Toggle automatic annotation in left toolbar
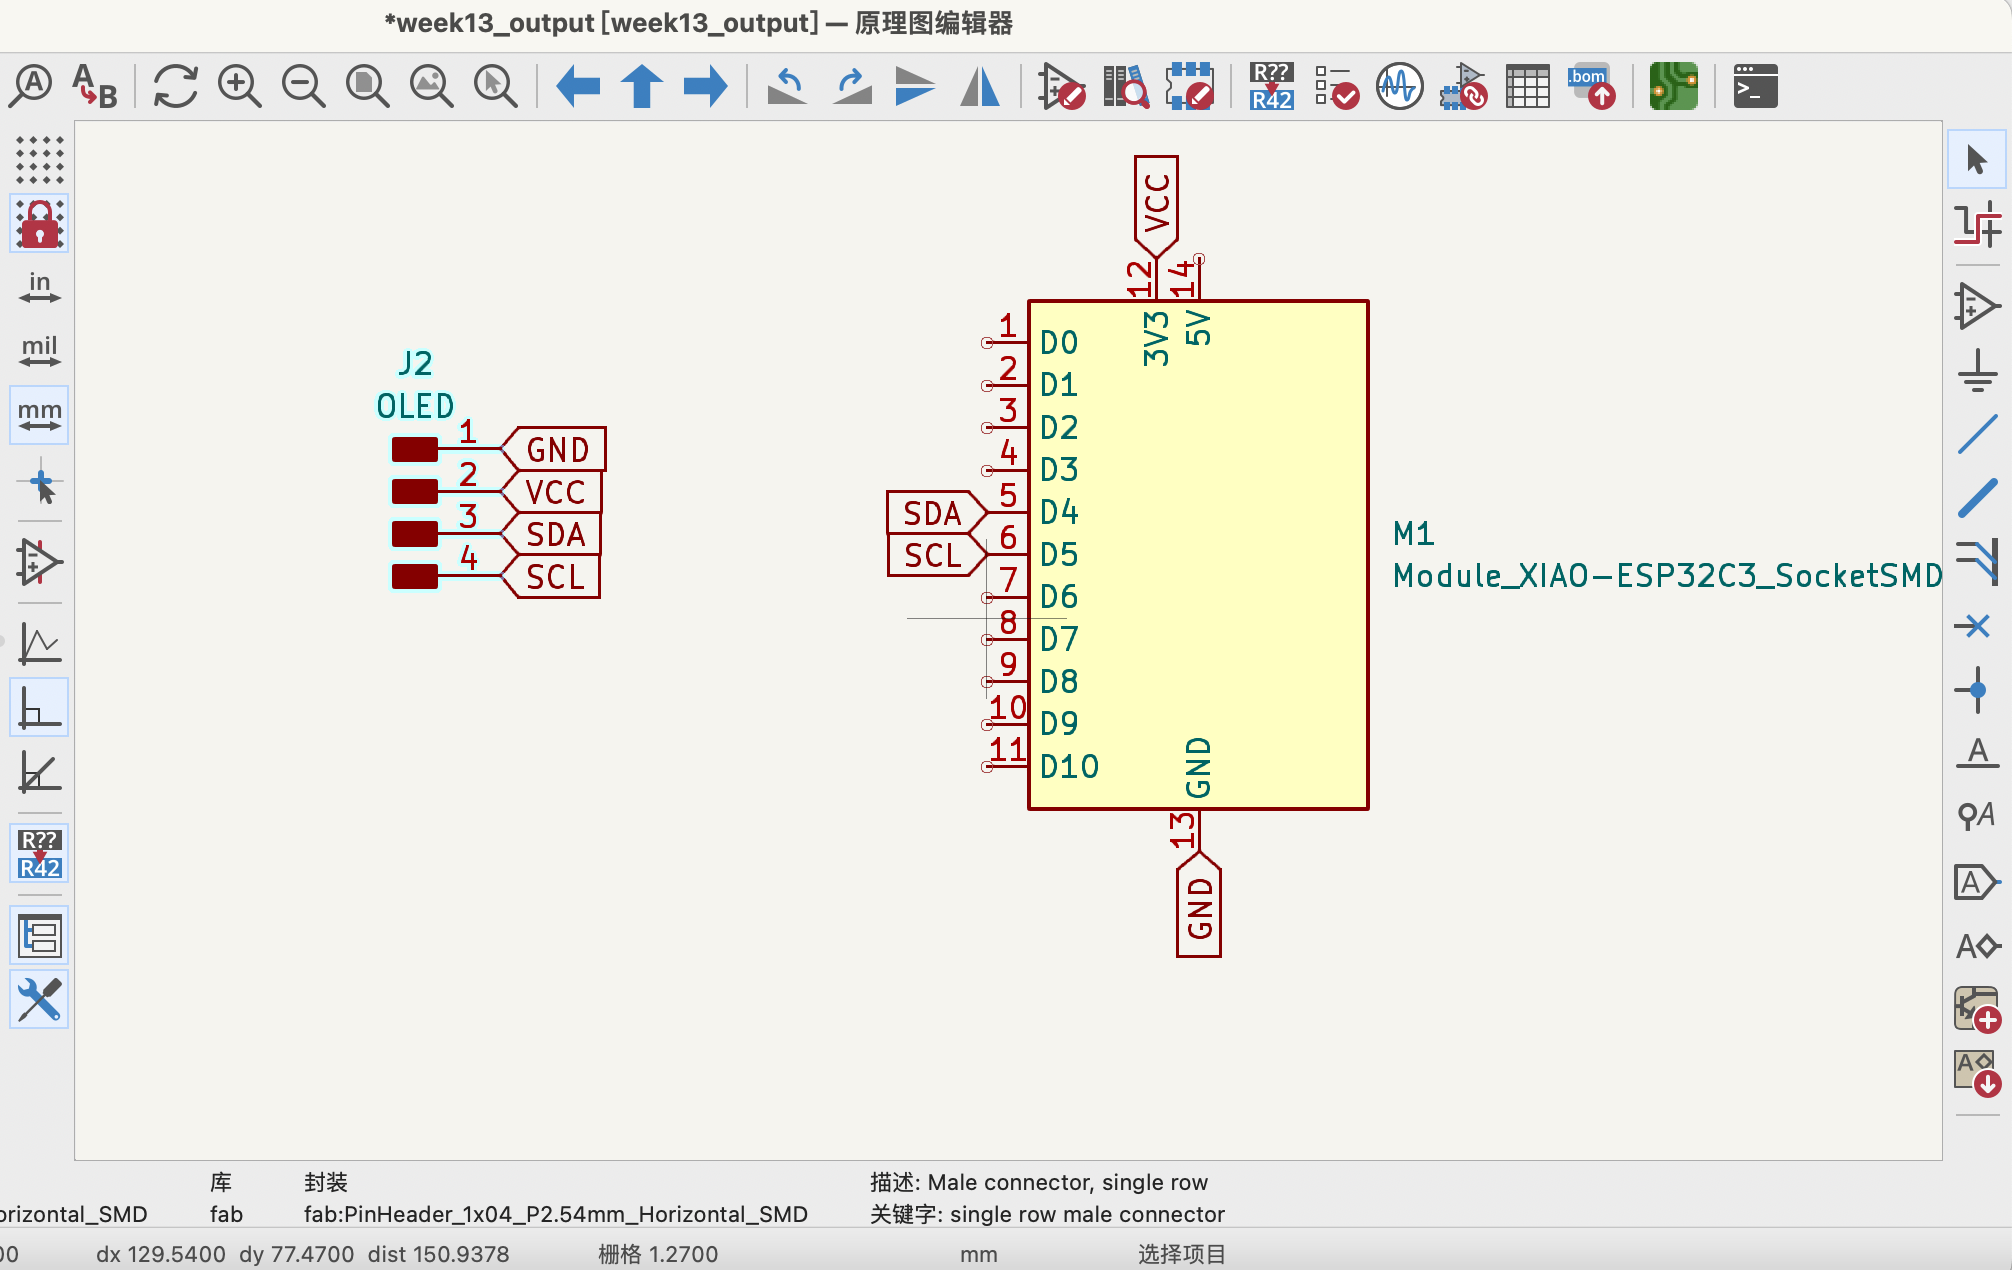This screenshot has width=2012, height=1270. click(x=40, y=854)
